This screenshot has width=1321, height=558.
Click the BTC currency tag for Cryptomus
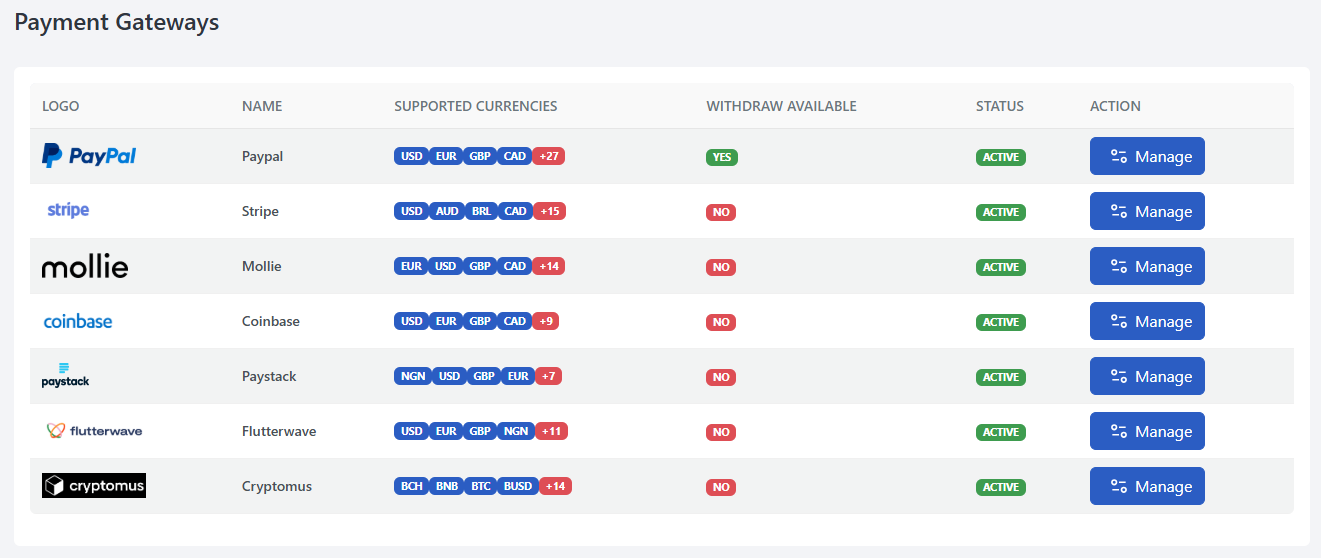point(480,486)
